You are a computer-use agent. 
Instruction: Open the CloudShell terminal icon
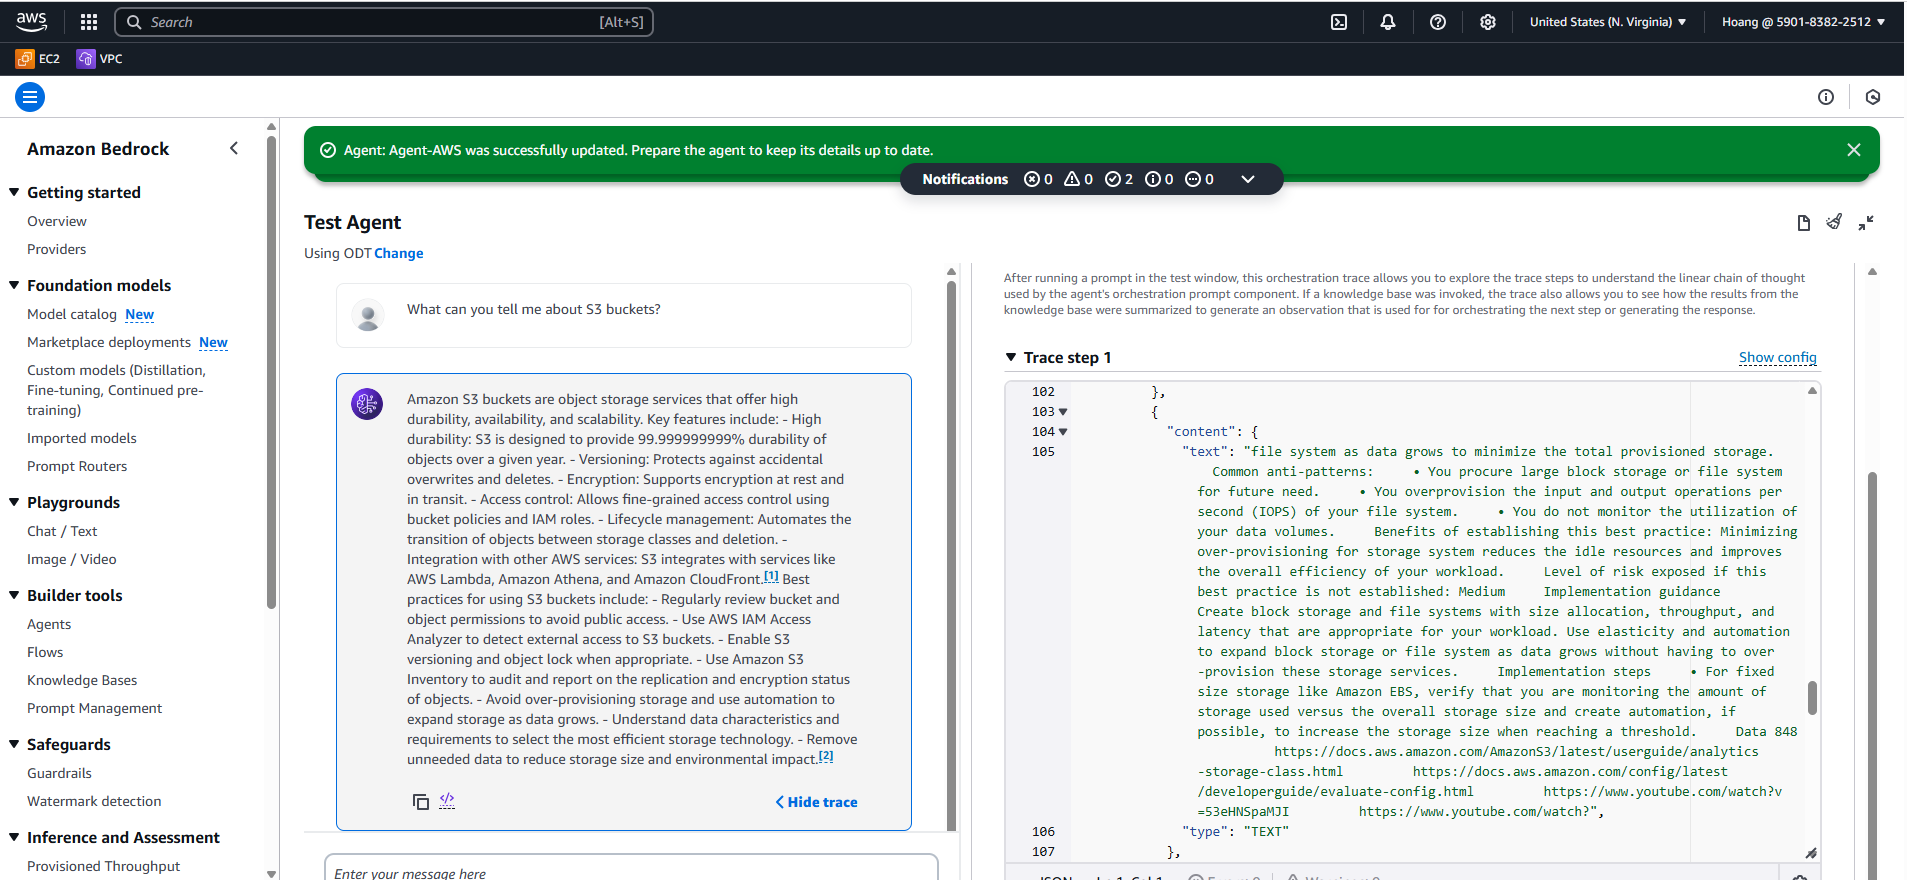(x=1339, y=22)
